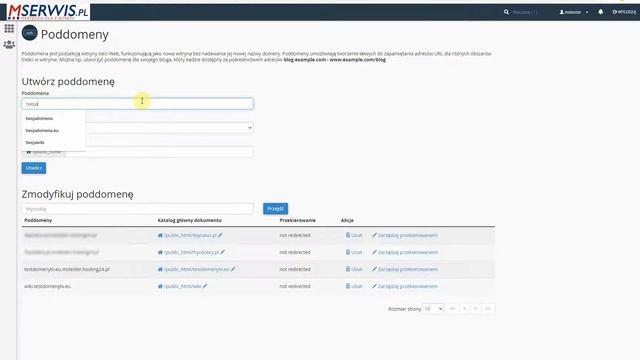Open /public_html/testdomenytv.eu folder link

(x=197, y=269)
